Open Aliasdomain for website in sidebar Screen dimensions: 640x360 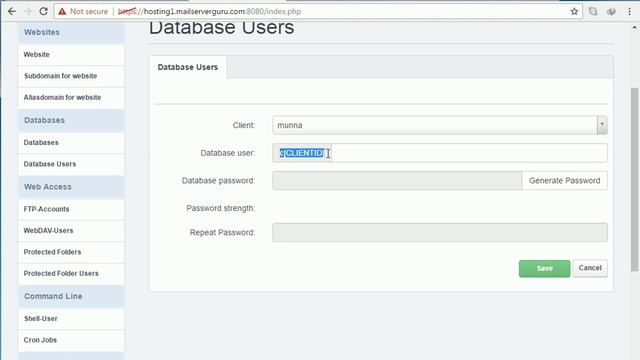pyautogui.click(x=71, y=98)
